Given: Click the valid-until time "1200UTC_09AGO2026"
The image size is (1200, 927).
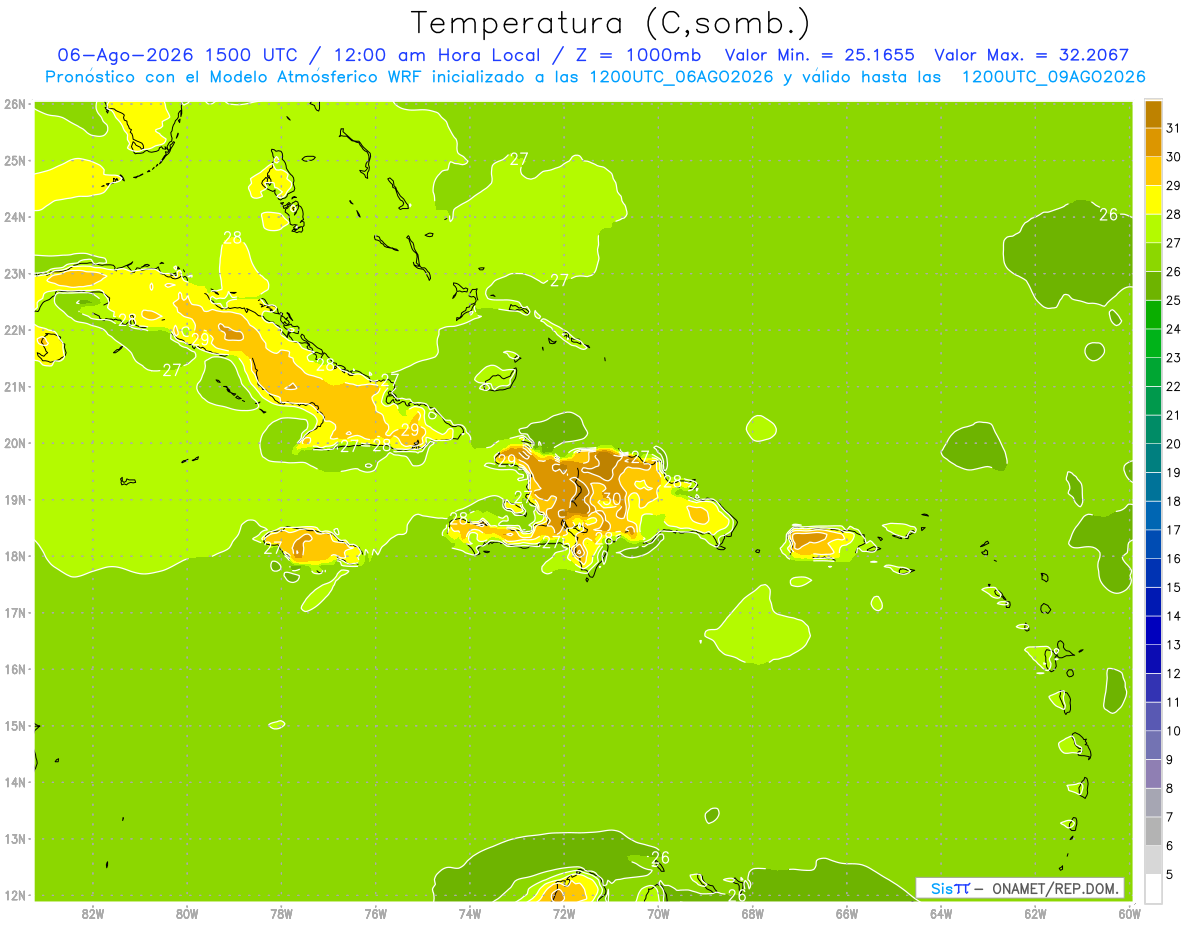Looking at the screenshot, I should [1053, 77].
